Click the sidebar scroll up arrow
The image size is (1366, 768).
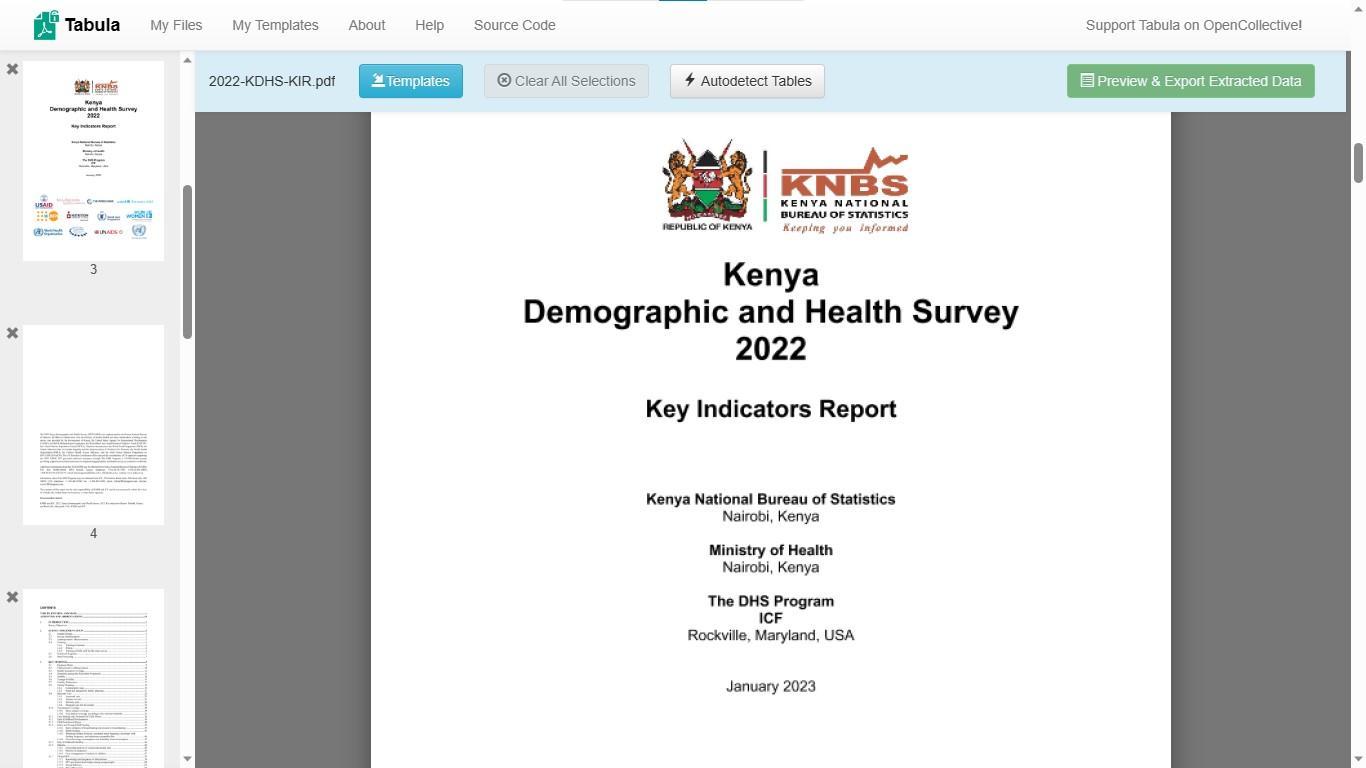(x=187, y=61)
